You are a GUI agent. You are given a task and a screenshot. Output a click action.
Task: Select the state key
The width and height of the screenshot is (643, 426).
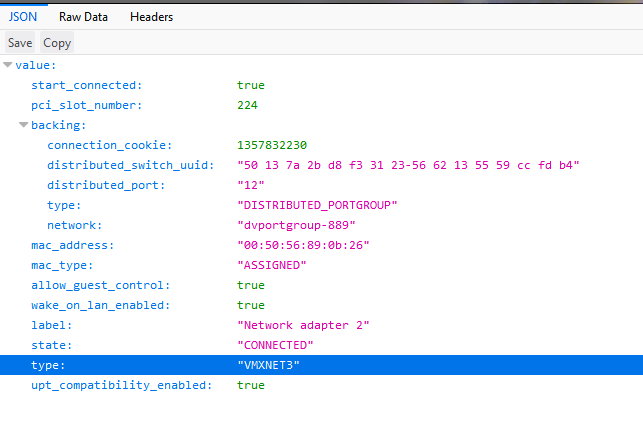click(52, 345)
